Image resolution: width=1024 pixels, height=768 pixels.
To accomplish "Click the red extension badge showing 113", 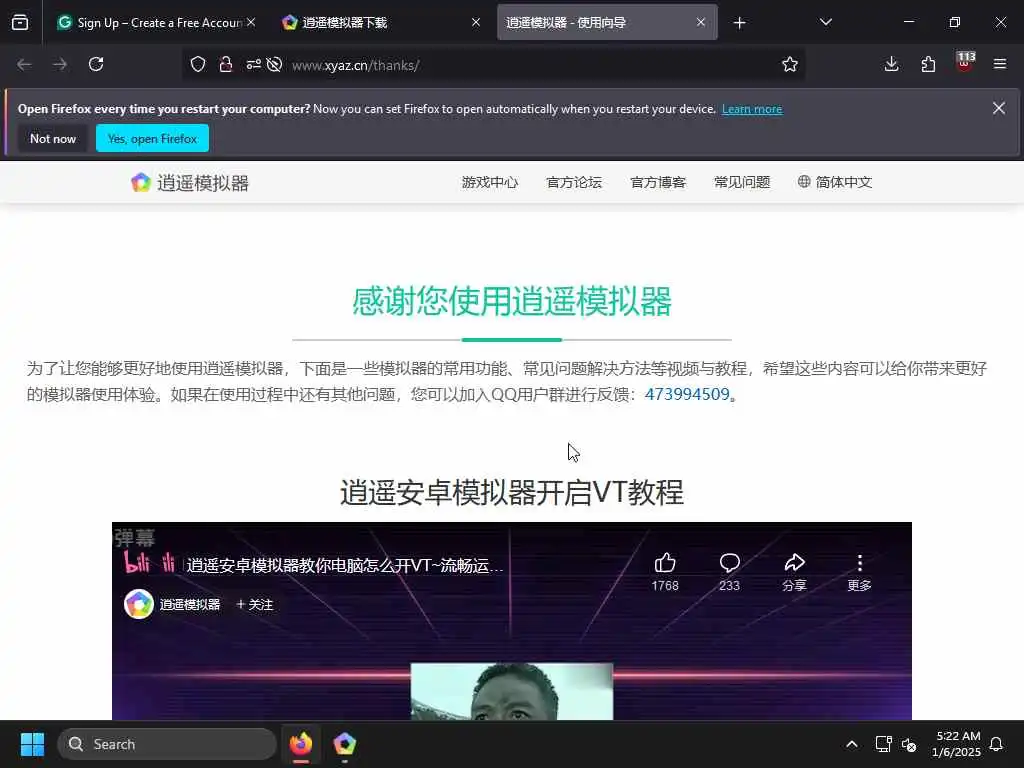I will [x=965, y=62].
